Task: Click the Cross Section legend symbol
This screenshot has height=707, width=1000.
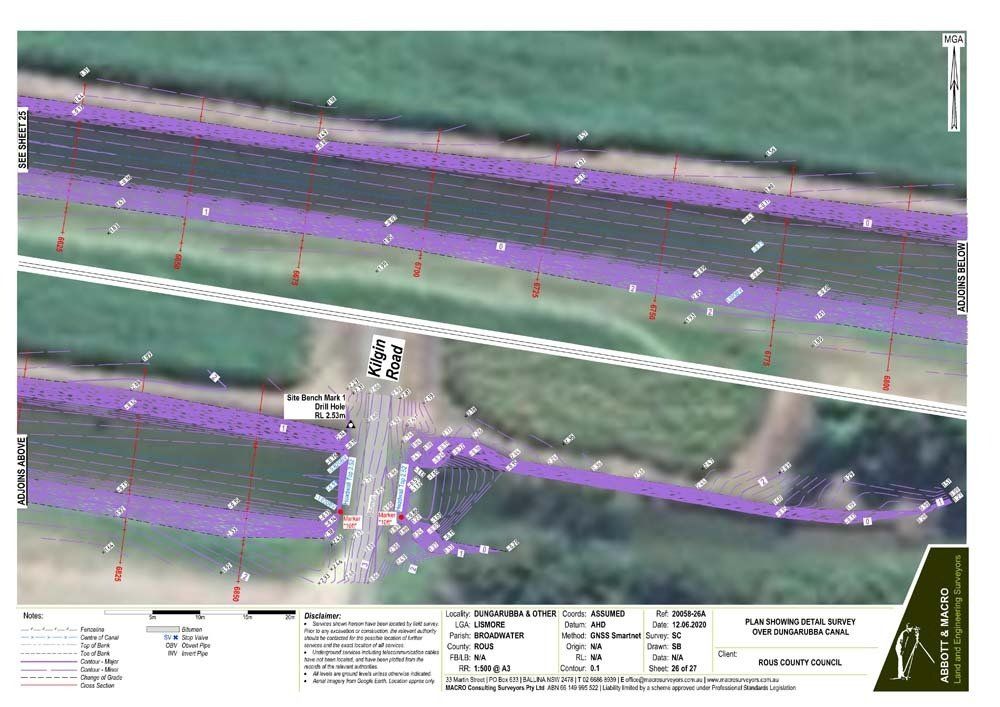Action: [x=48, y=686]
